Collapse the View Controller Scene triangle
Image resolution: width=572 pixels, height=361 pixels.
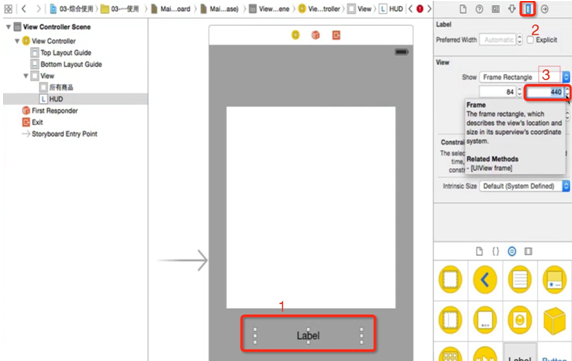pyautogui.click(x=8, y=27)
